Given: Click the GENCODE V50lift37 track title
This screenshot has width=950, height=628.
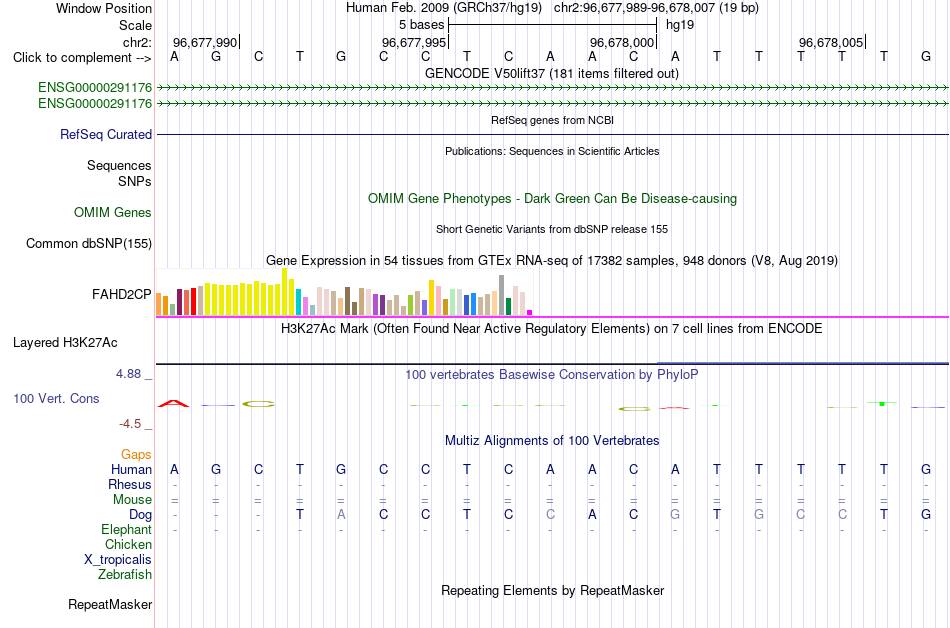Looking at the screenshot, I should click(552, 73).
